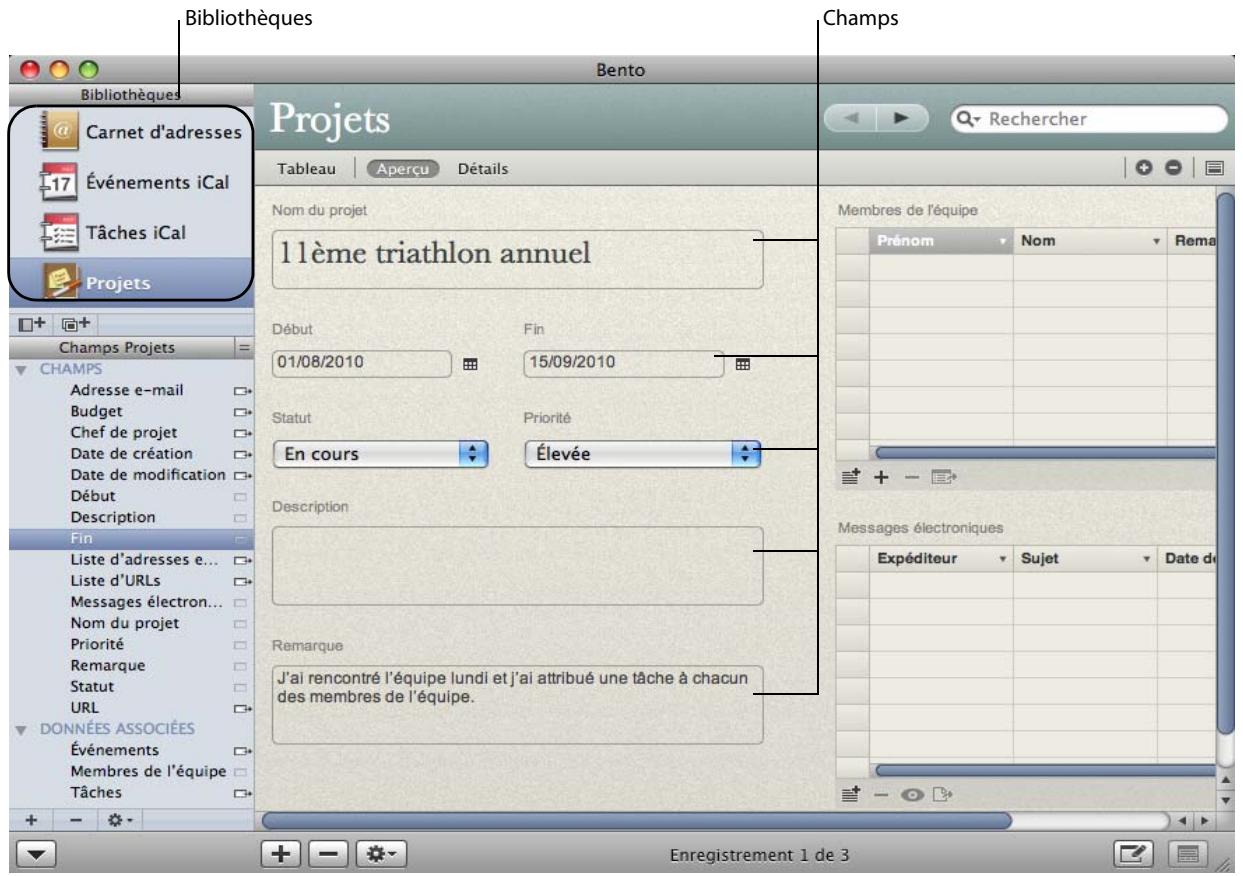The height and width of the screenshot is (876, 1243).
Task: Go to the next record with forward arrow
Action: pos(902,120)
